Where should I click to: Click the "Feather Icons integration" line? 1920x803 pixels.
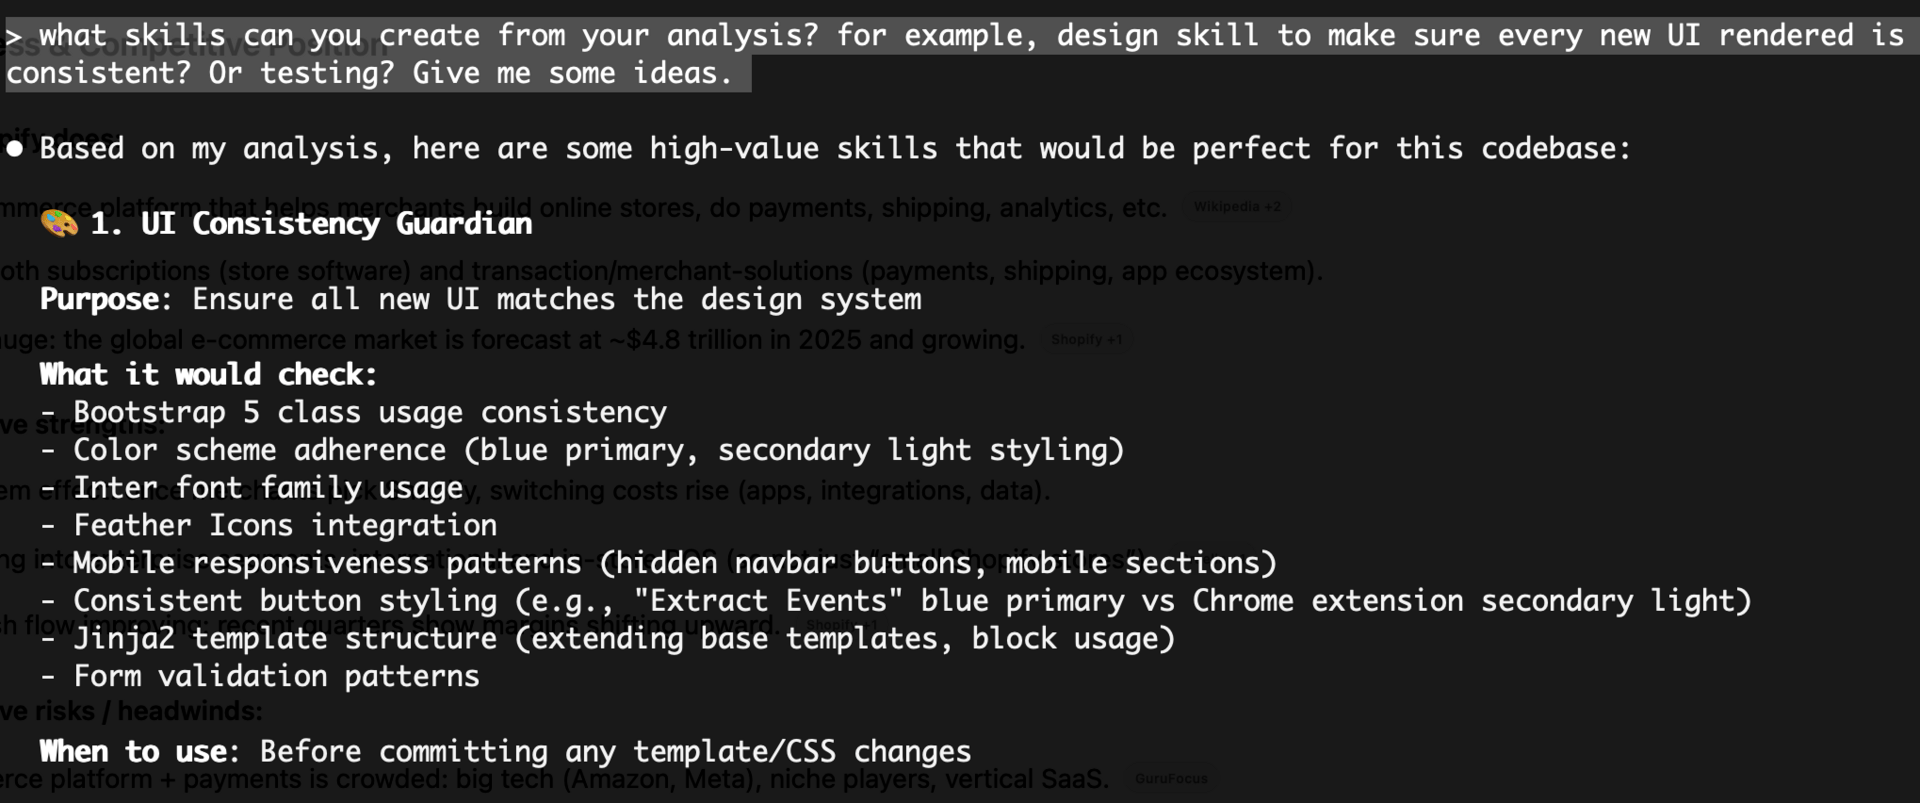(284, 525)
